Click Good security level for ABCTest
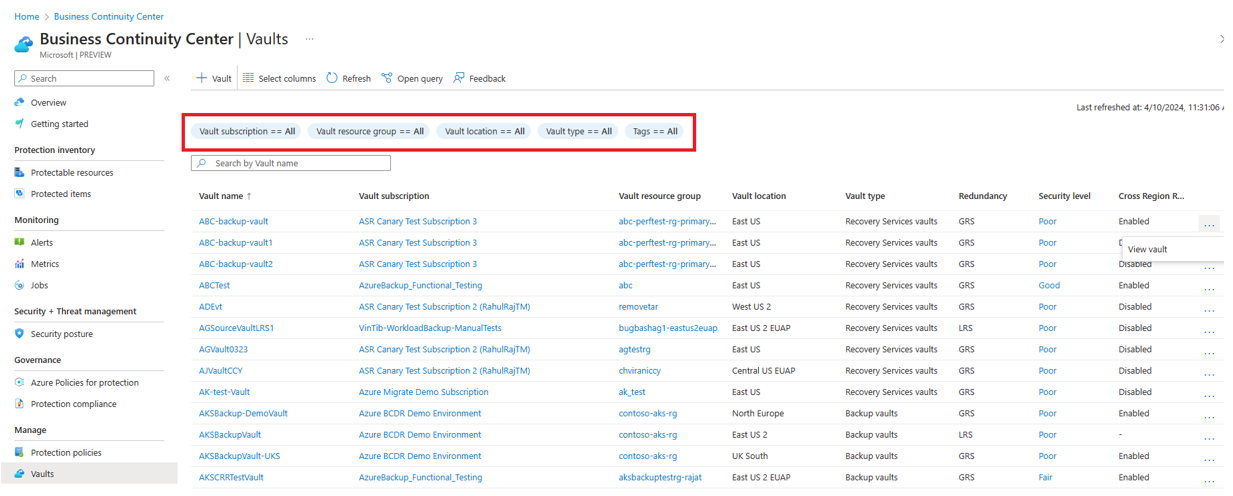 pyautogui.click(x=1049, y=285)
